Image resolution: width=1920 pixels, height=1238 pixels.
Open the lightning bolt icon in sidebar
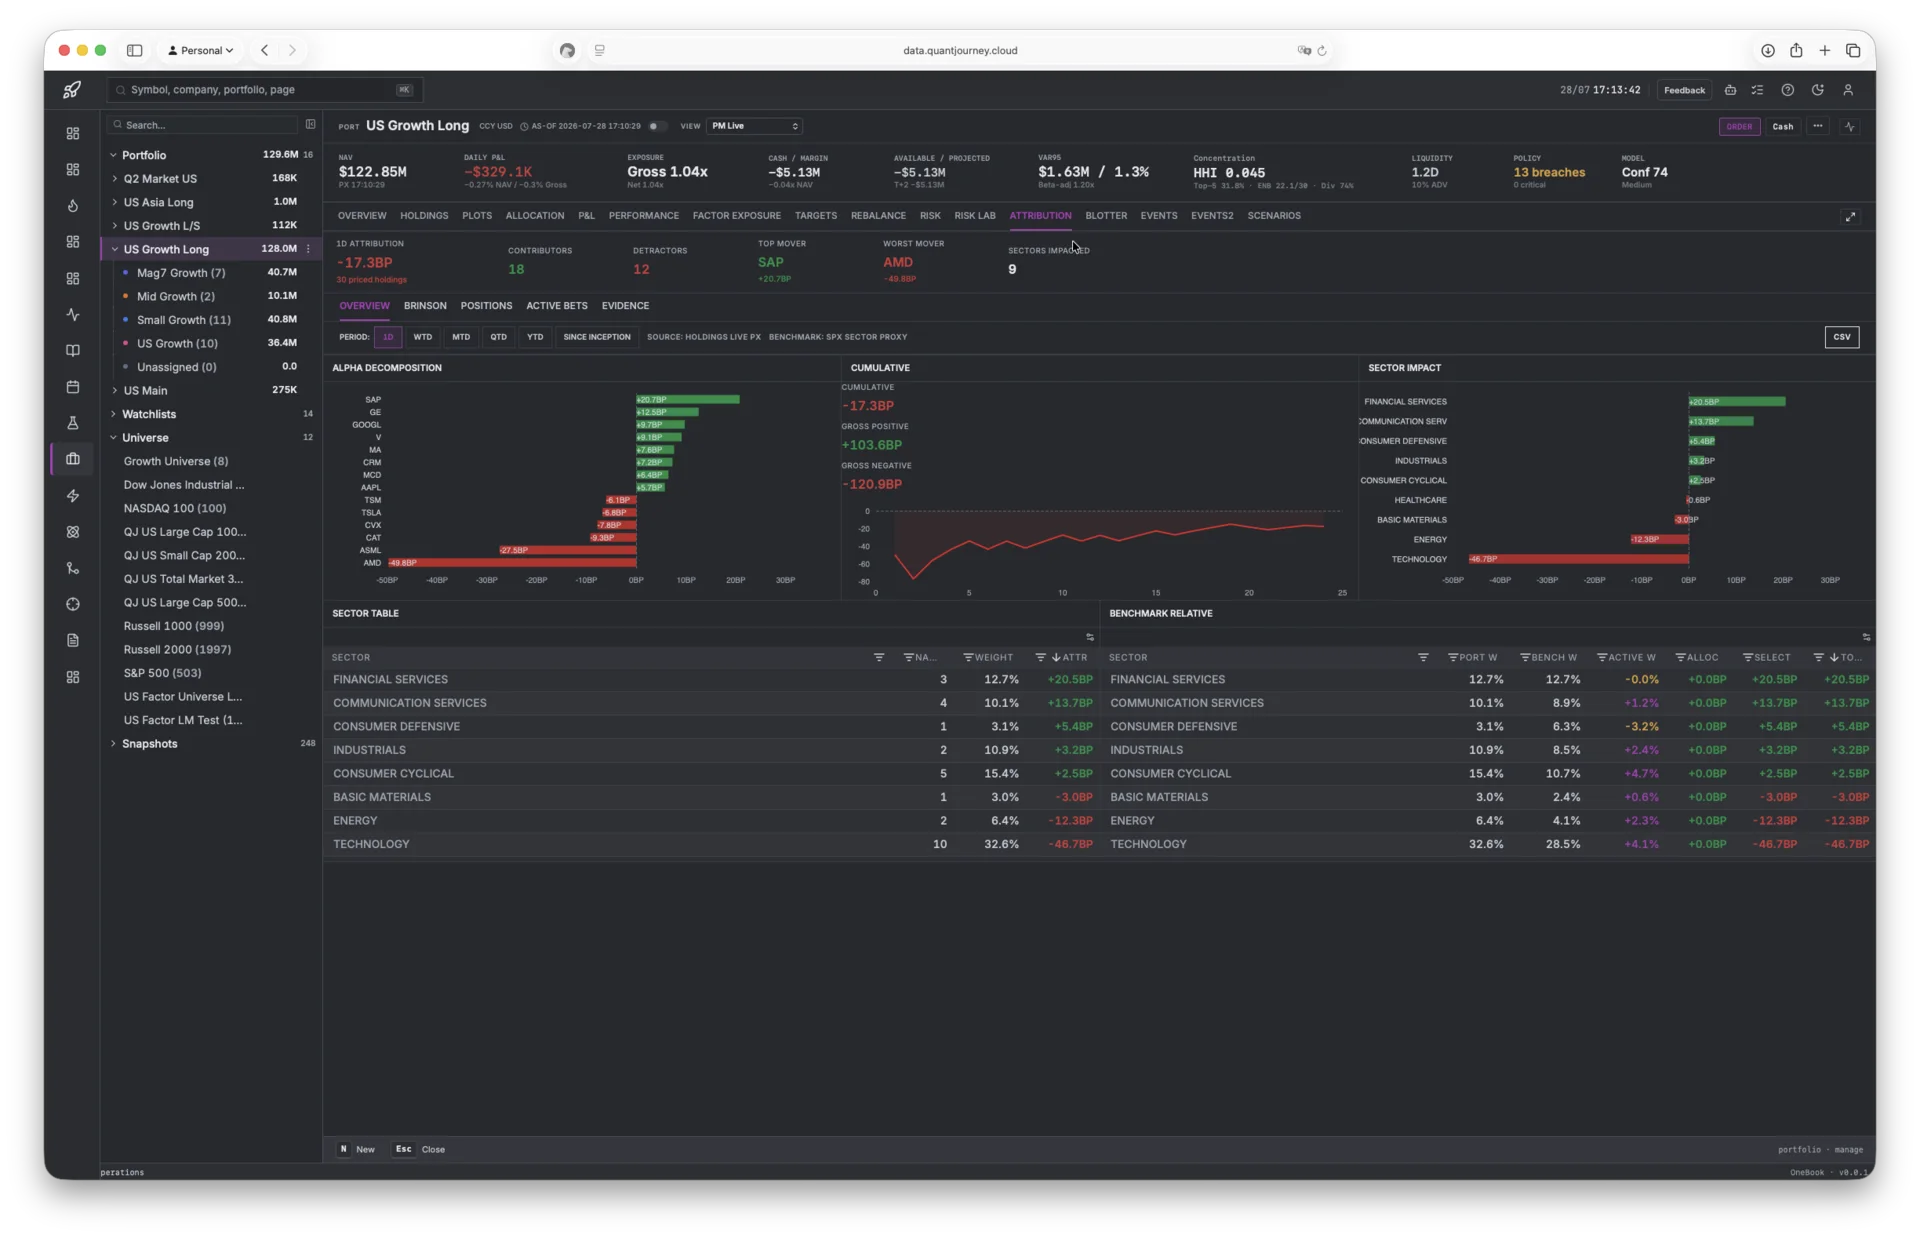73,496
